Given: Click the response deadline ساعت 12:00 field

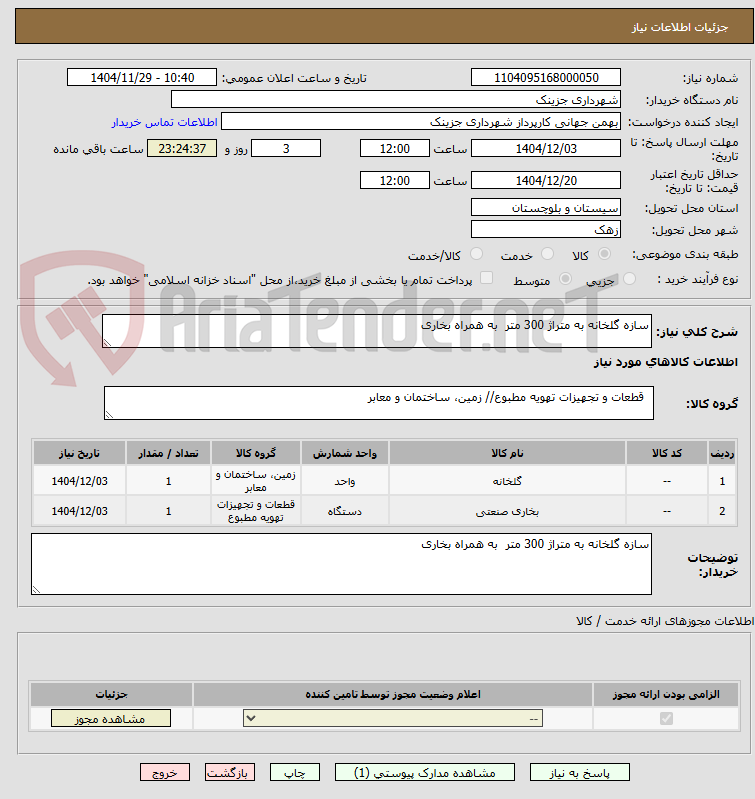Looking at the screenshot, I should tap(395, 148).
